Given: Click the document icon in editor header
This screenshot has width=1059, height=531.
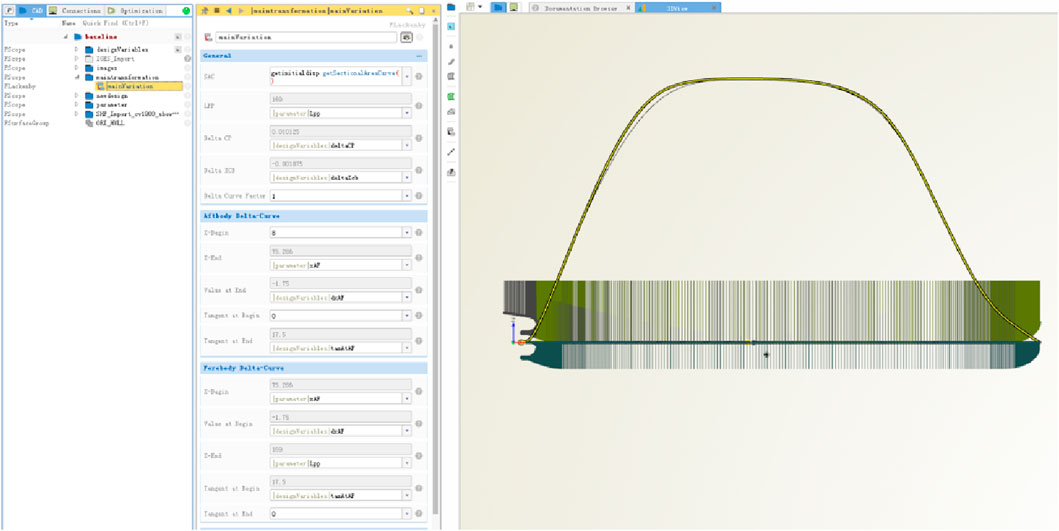Looking at the screenshot, I should 421,11.
